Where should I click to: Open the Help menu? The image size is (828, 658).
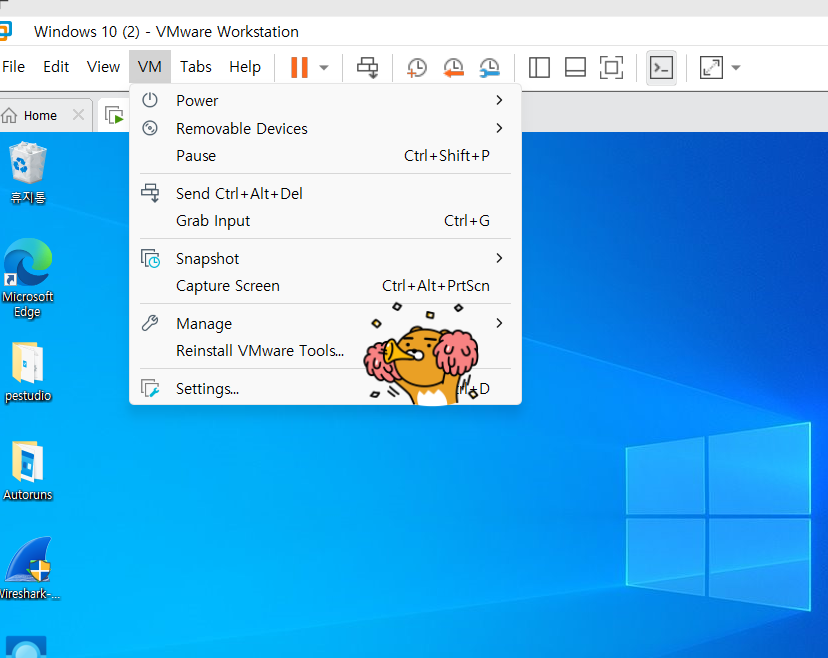tap(244, 67)
